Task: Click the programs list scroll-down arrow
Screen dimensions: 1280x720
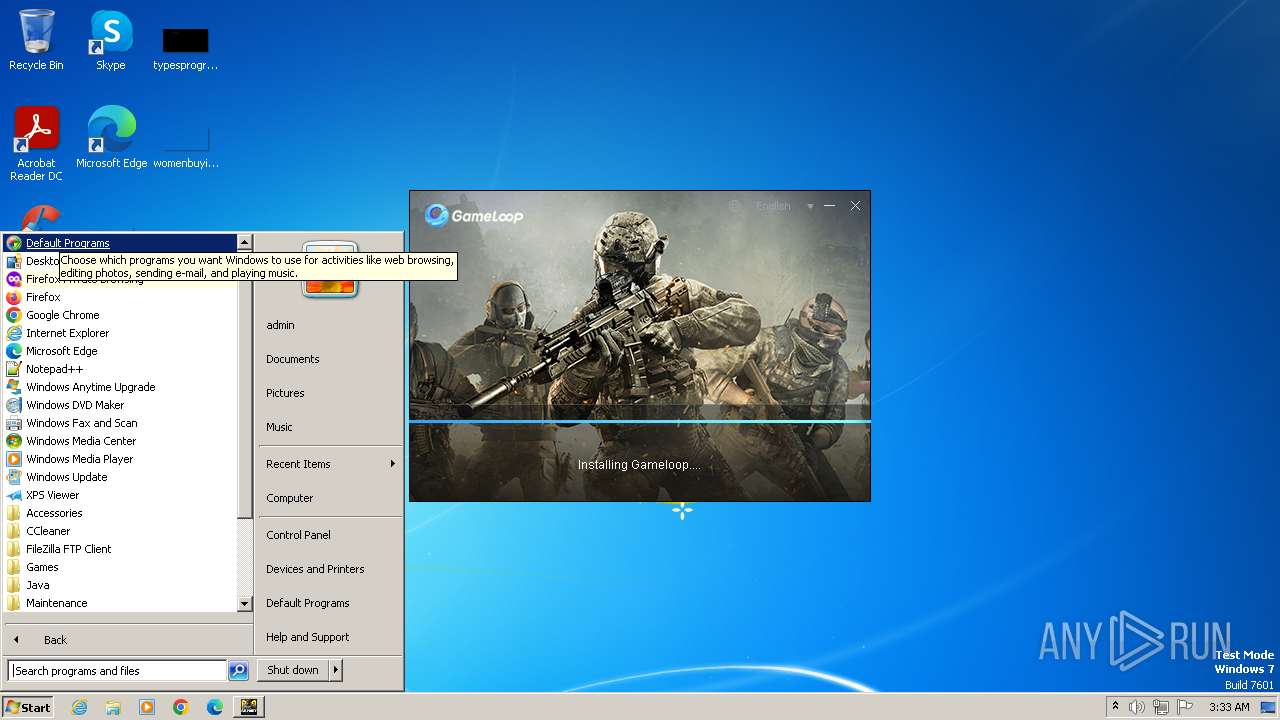Action: 244,604
